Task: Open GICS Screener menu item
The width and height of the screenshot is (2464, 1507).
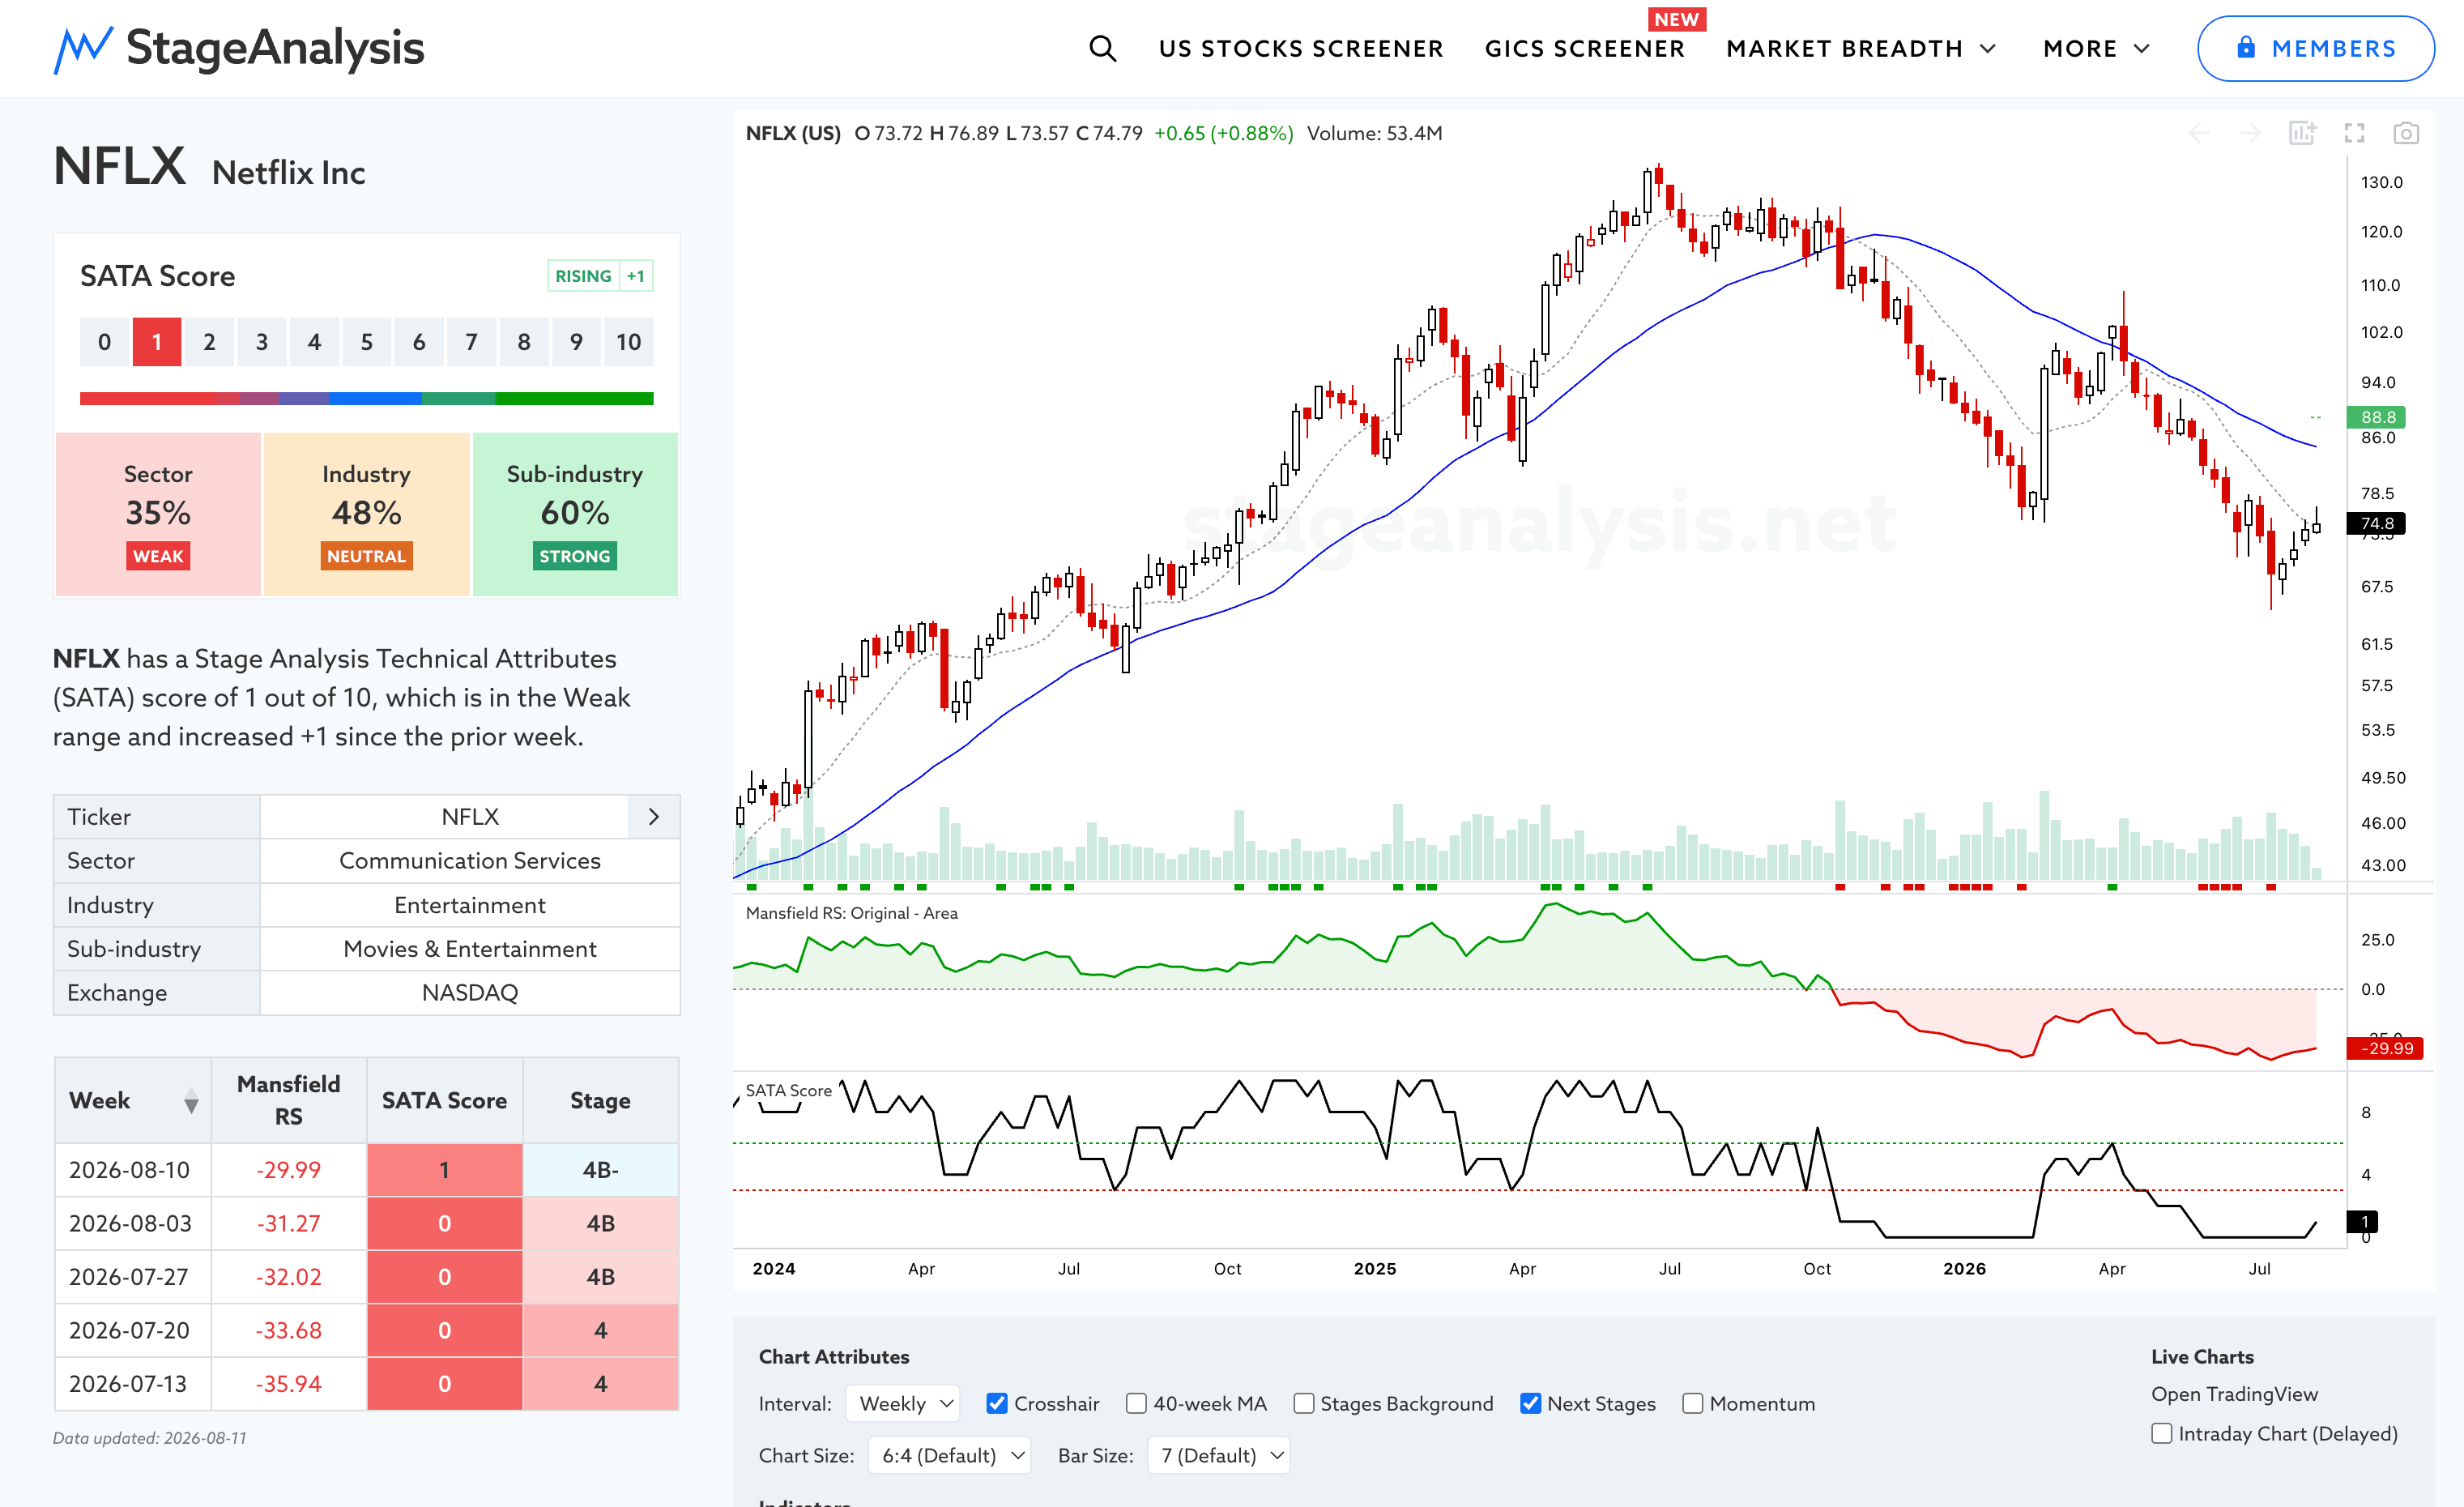Action: pyautogui.click(x=1585, y=48)
